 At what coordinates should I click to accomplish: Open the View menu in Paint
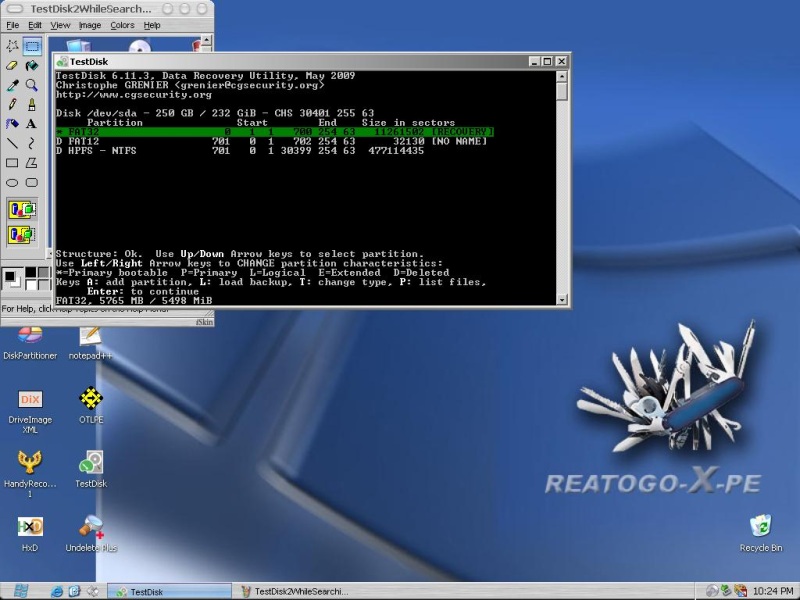(60, 25)
